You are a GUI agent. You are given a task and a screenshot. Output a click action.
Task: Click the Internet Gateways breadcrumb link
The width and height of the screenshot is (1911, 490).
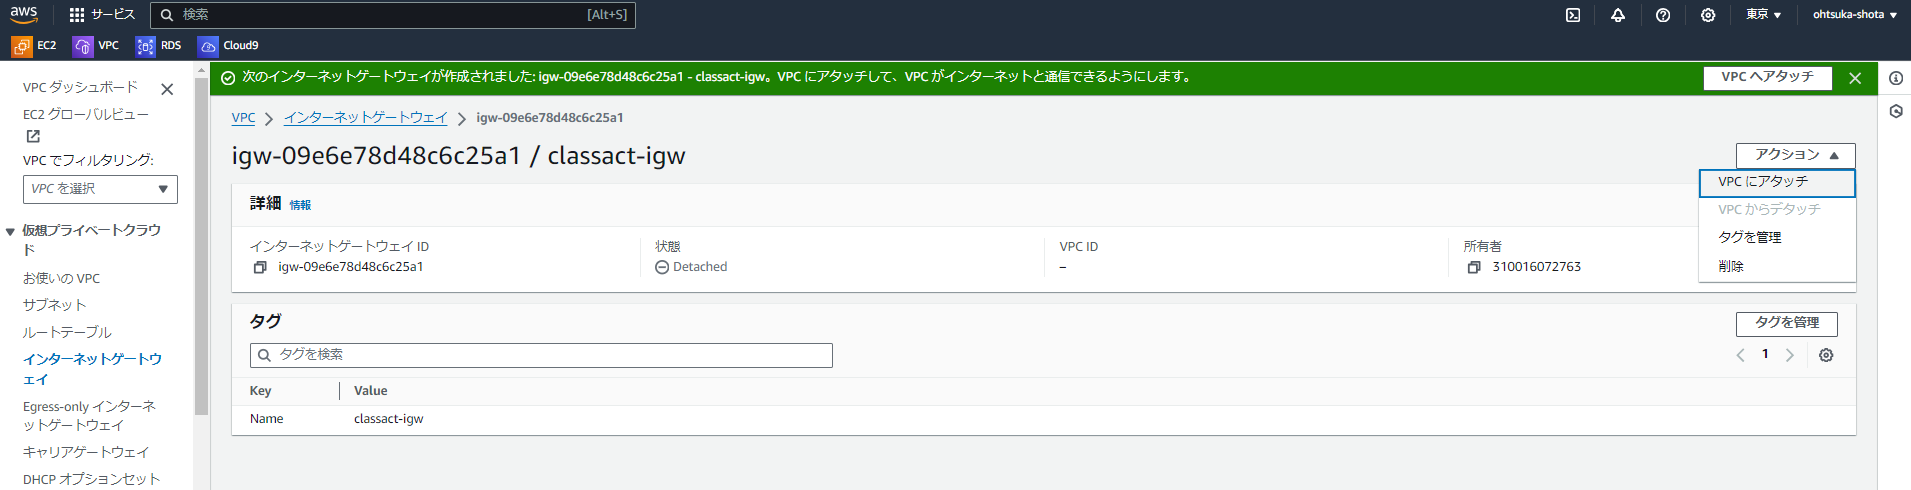point(365,118)
